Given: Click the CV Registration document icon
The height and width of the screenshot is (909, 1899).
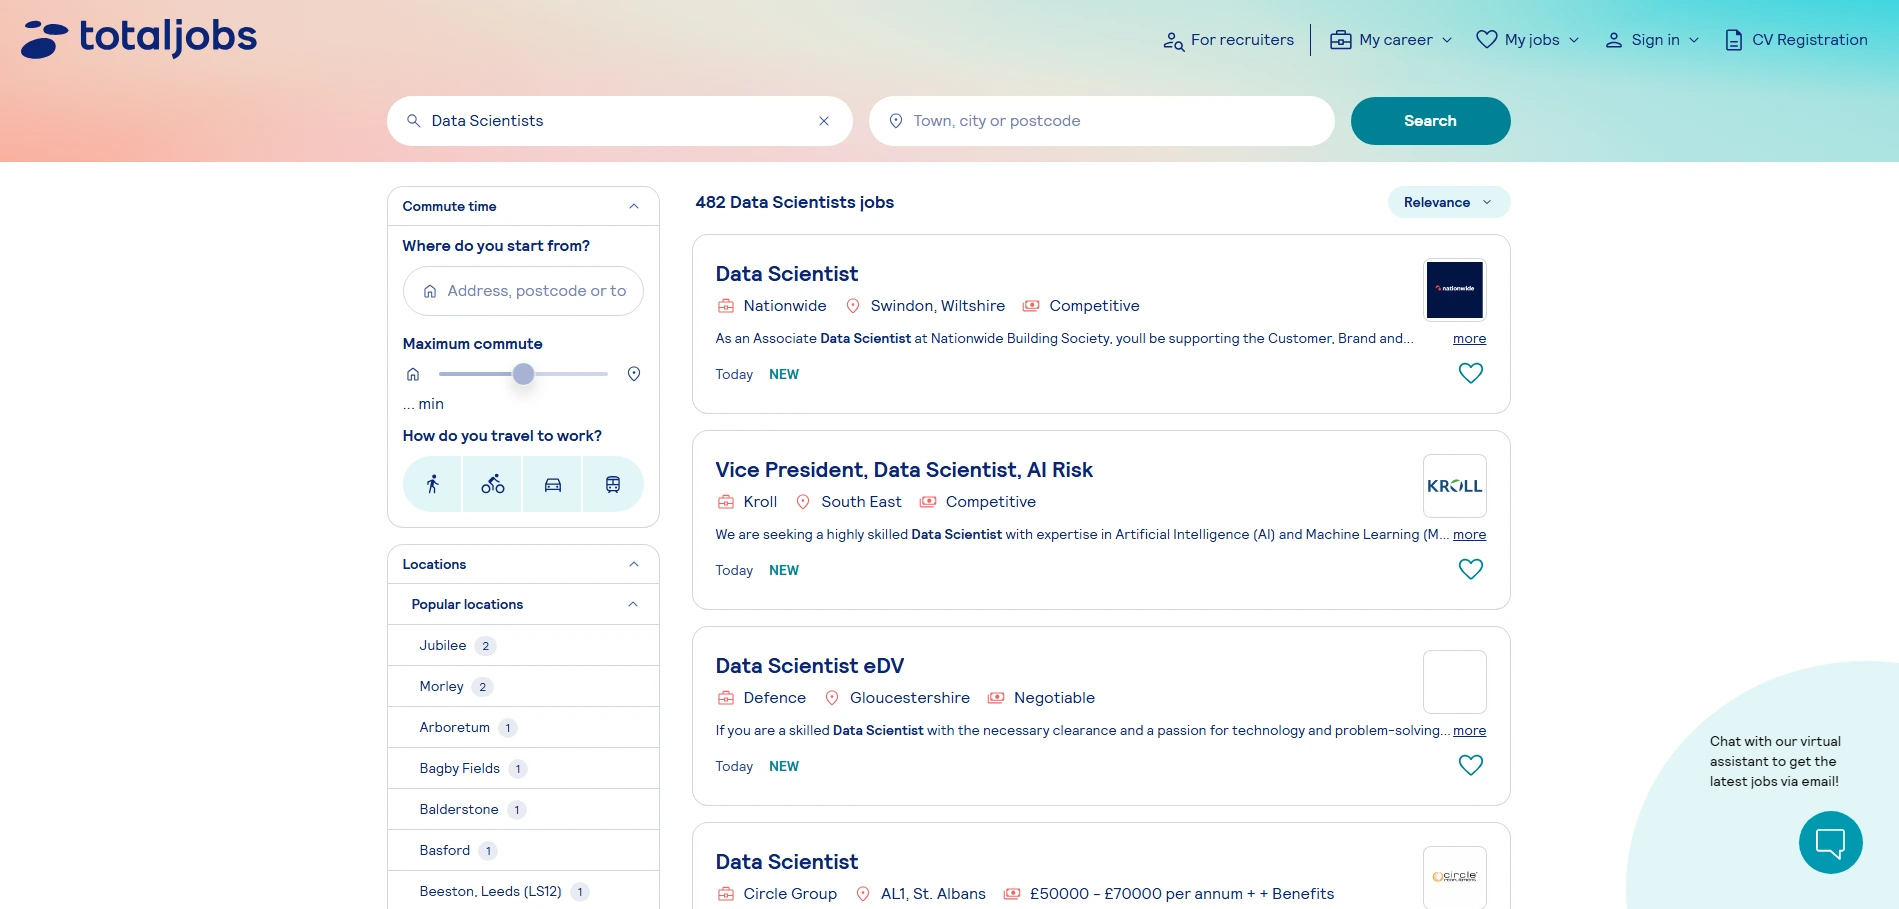Looking at the screenshot, I should pos(1734,40).
